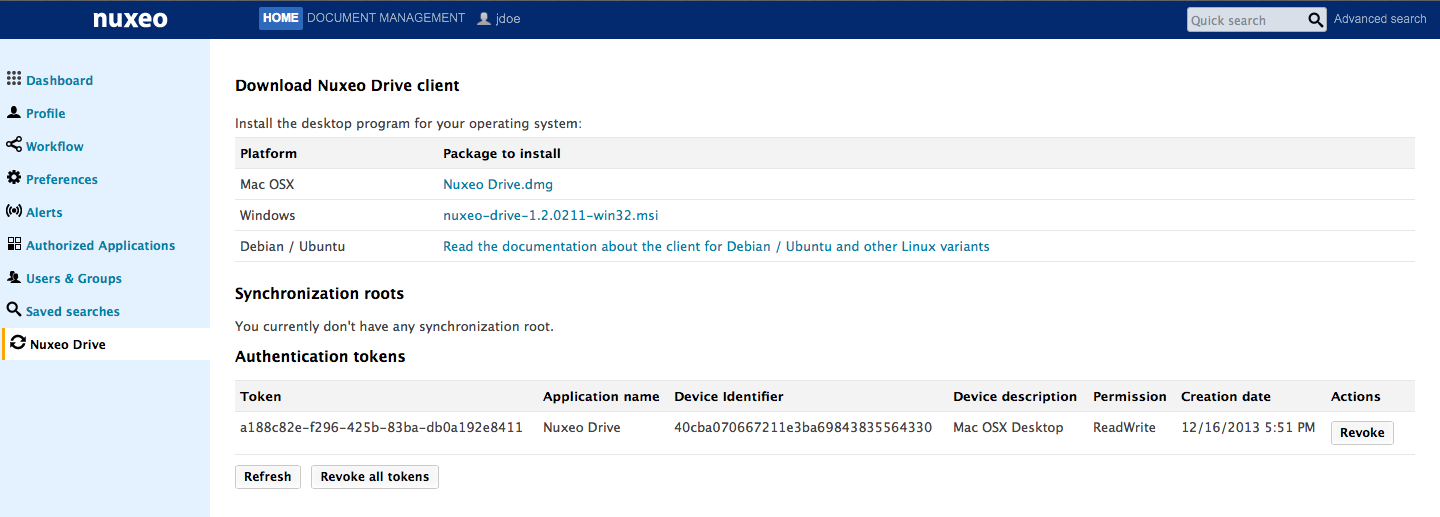
Task: Switch to DOCUMENT MANAGEMENT tab
Action: tap(386, 18)
